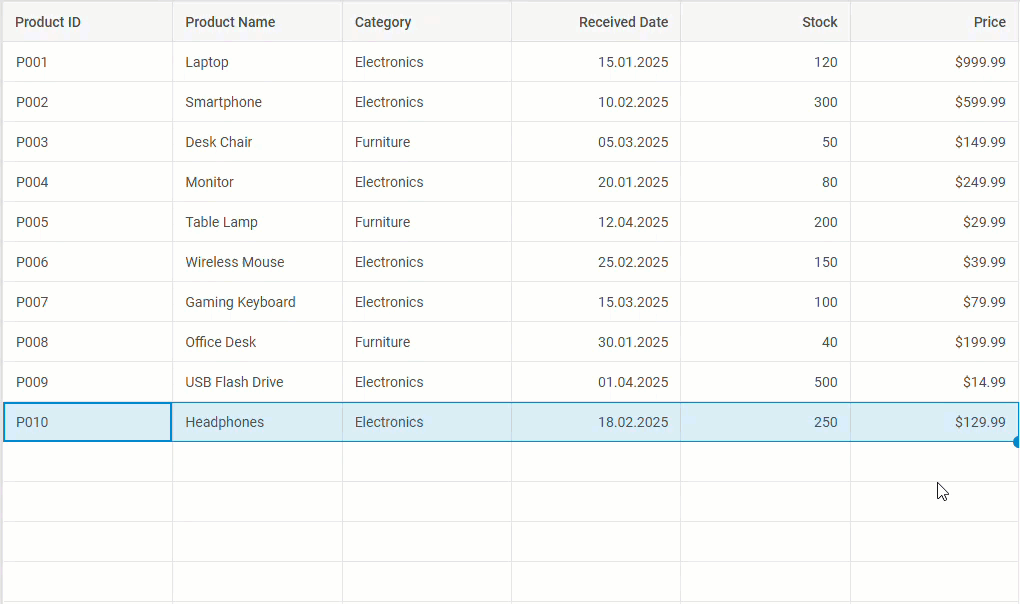This screenshot has height=604, width=1020.
Task: Select cell P003
Action: click(x=87, y=142)
